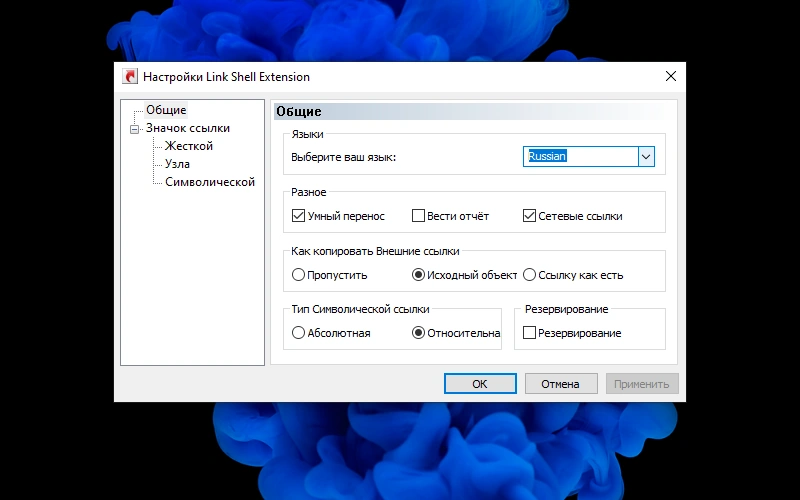Open the Узла tree entry
Image resolution: width=800 pixels, height=500 pixels.
[x=177, y=164]
